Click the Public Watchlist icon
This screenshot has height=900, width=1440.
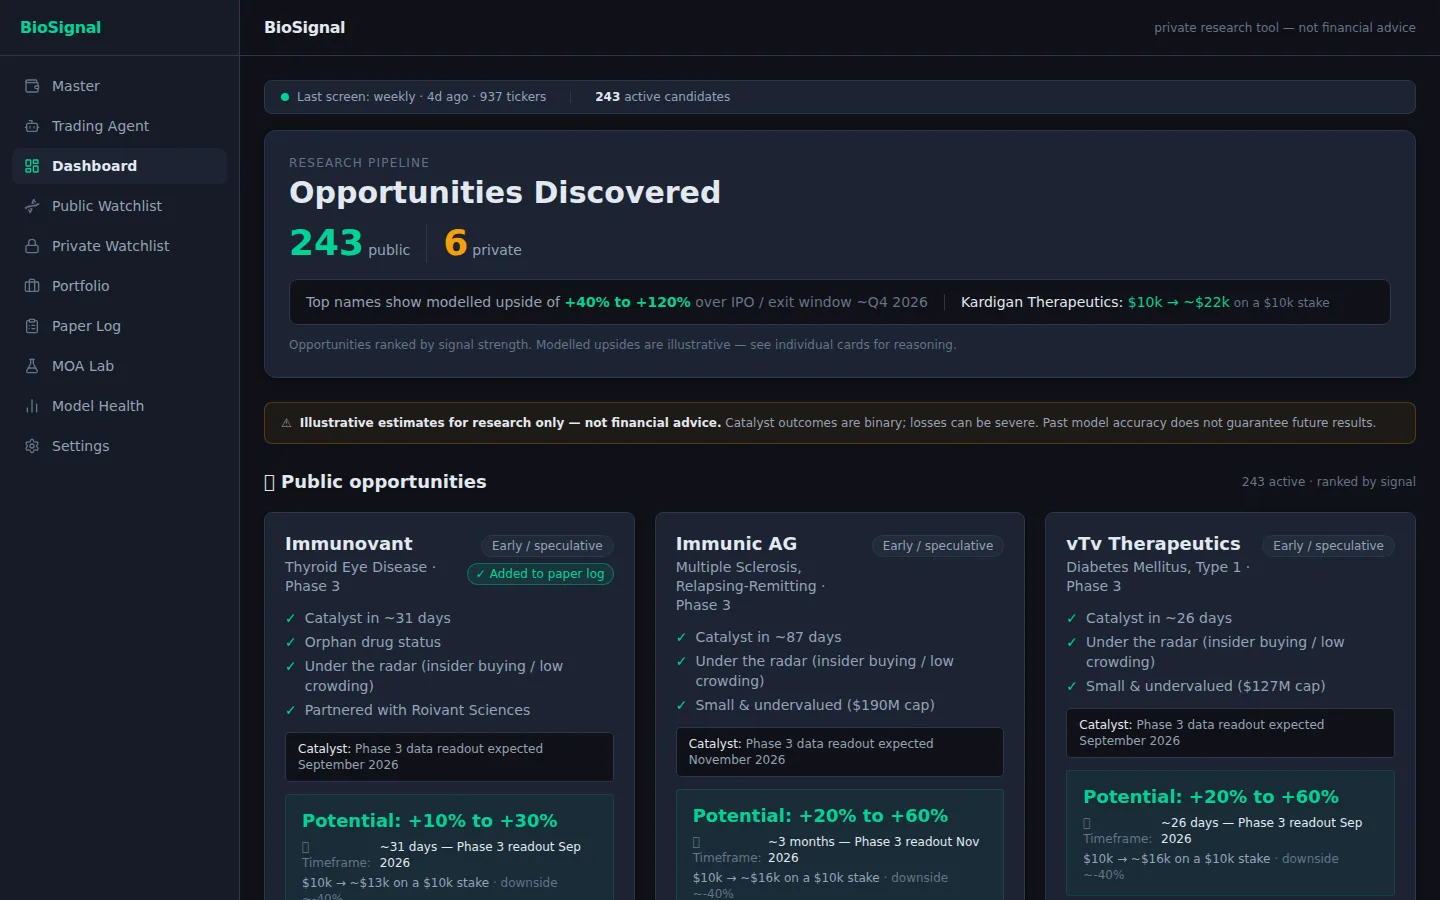point(32,206)
